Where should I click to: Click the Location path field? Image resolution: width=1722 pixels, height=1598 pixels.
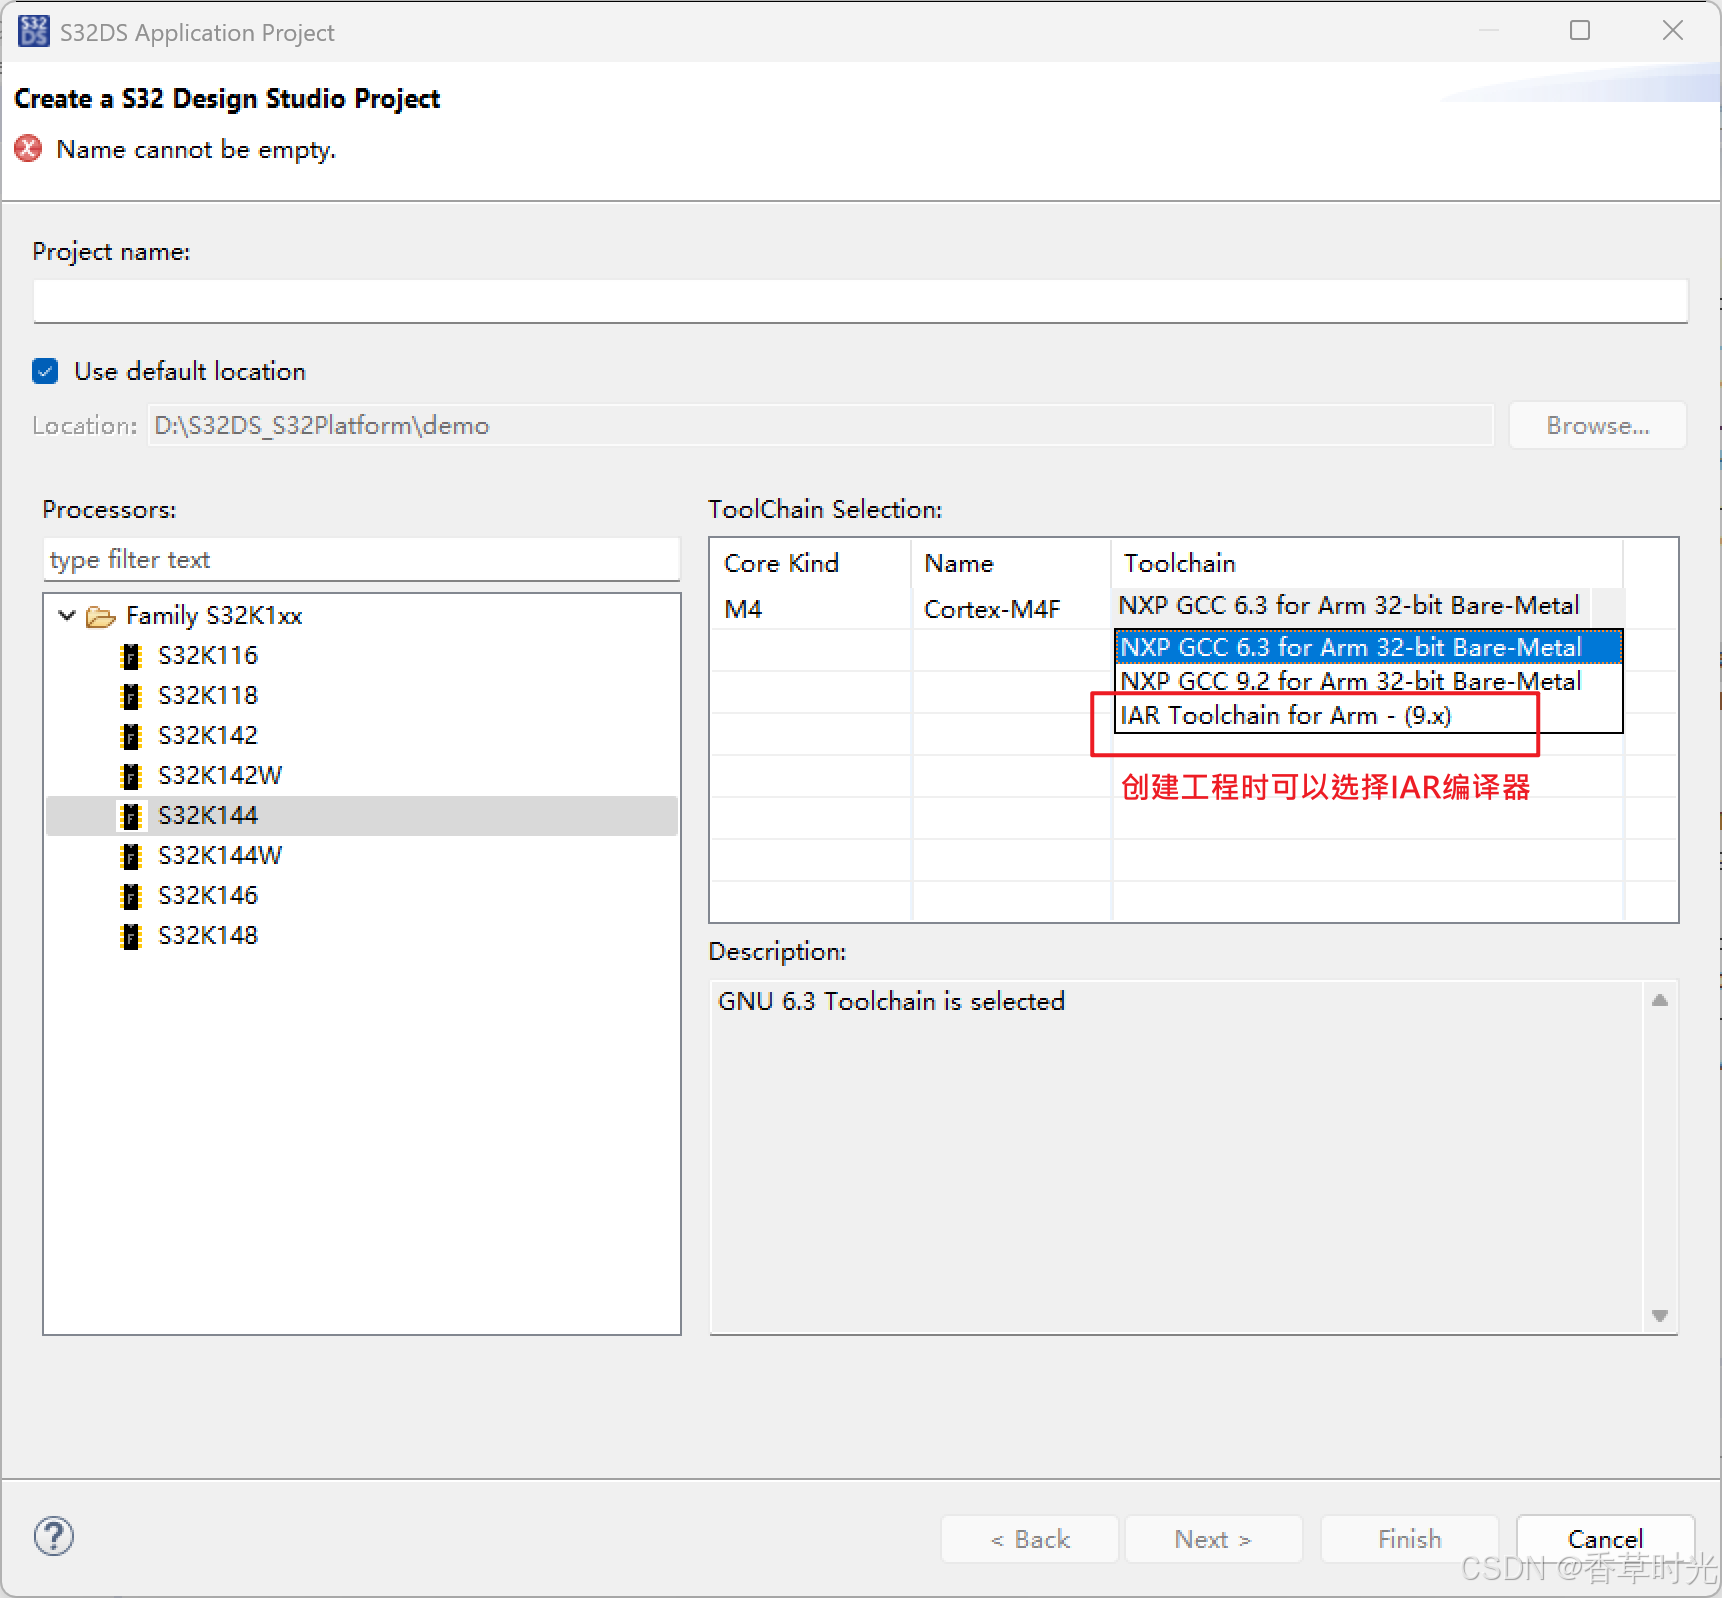point(821,426)
